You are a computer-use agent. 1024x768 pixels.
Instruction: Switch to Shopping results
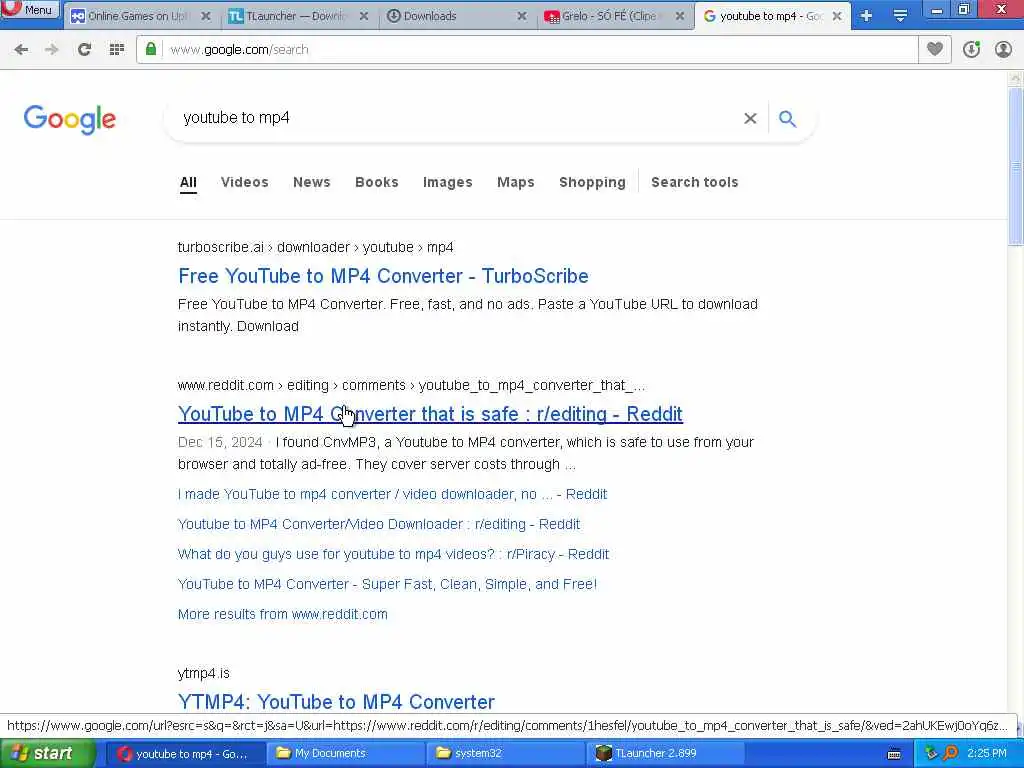(592, 182)
